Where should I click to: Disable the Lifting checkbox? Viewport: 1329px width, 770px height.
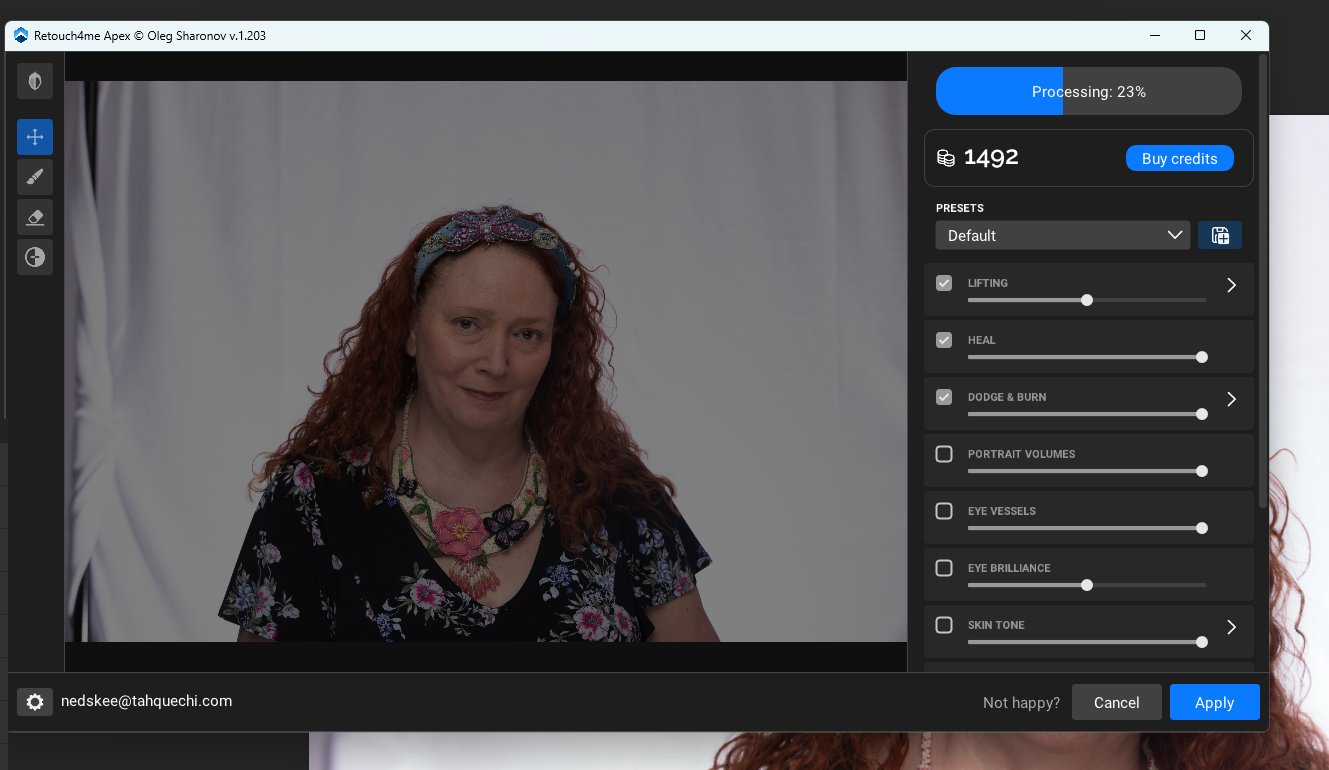[x=944, y=283]
